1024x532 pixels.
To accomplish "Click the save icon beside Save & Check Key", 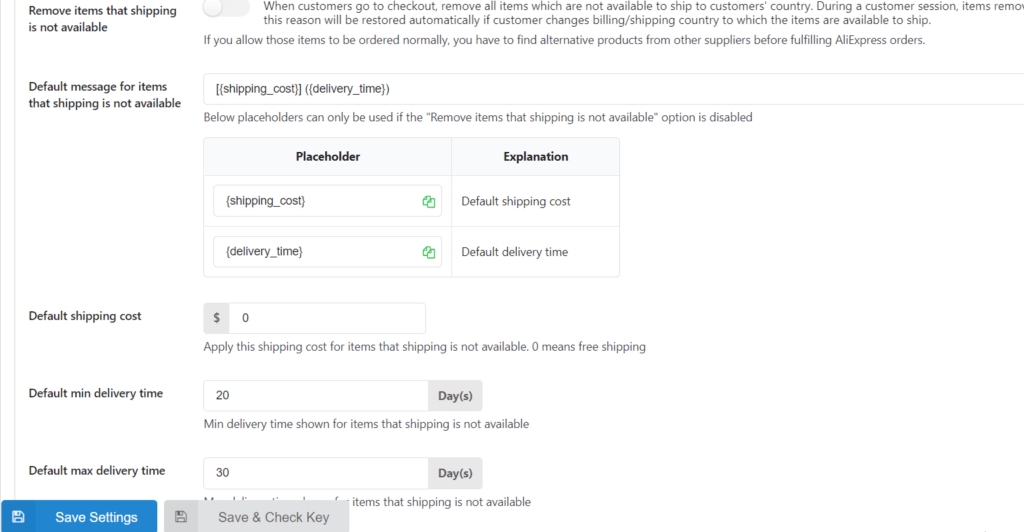I will click(181, 517).
